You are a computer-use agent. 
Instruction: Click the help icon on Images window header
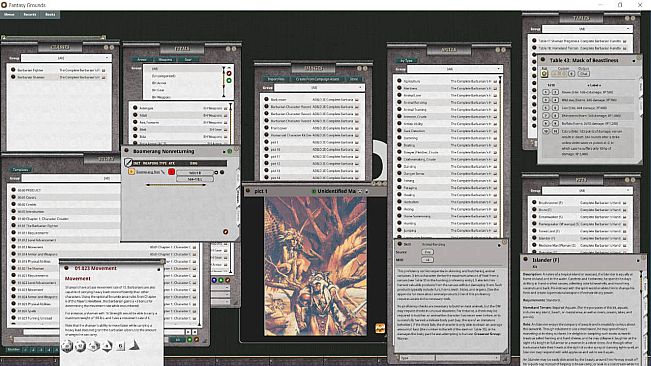coord(359,68)
